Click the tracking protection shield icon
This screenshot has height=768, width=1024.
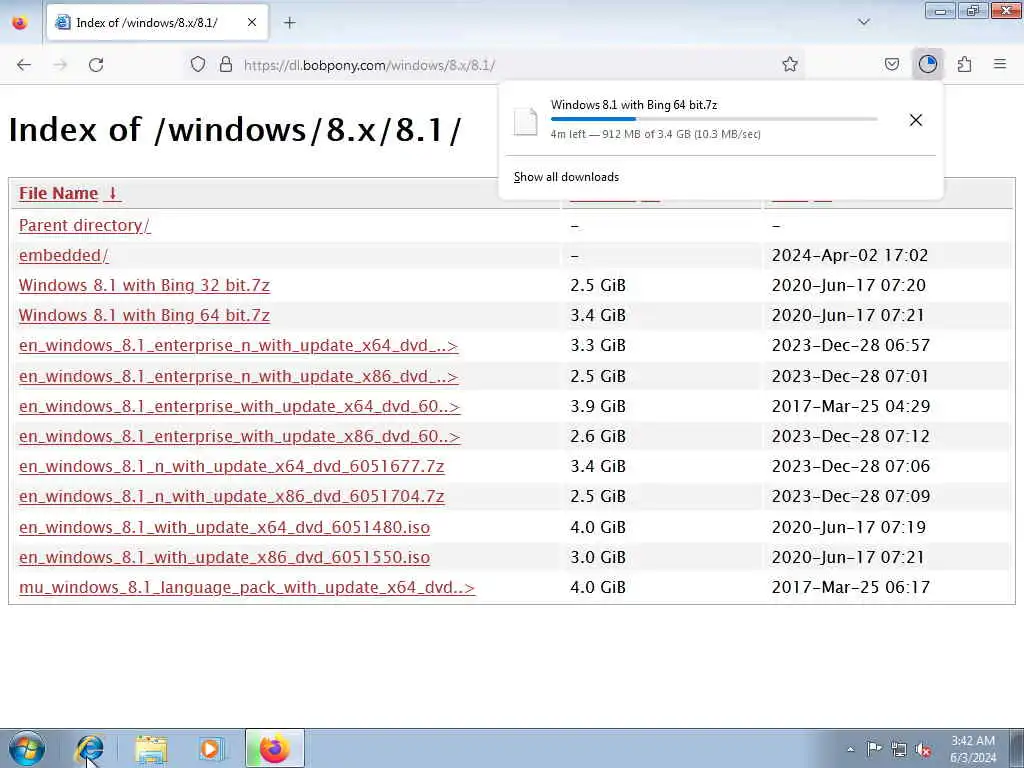click(198, 64)
